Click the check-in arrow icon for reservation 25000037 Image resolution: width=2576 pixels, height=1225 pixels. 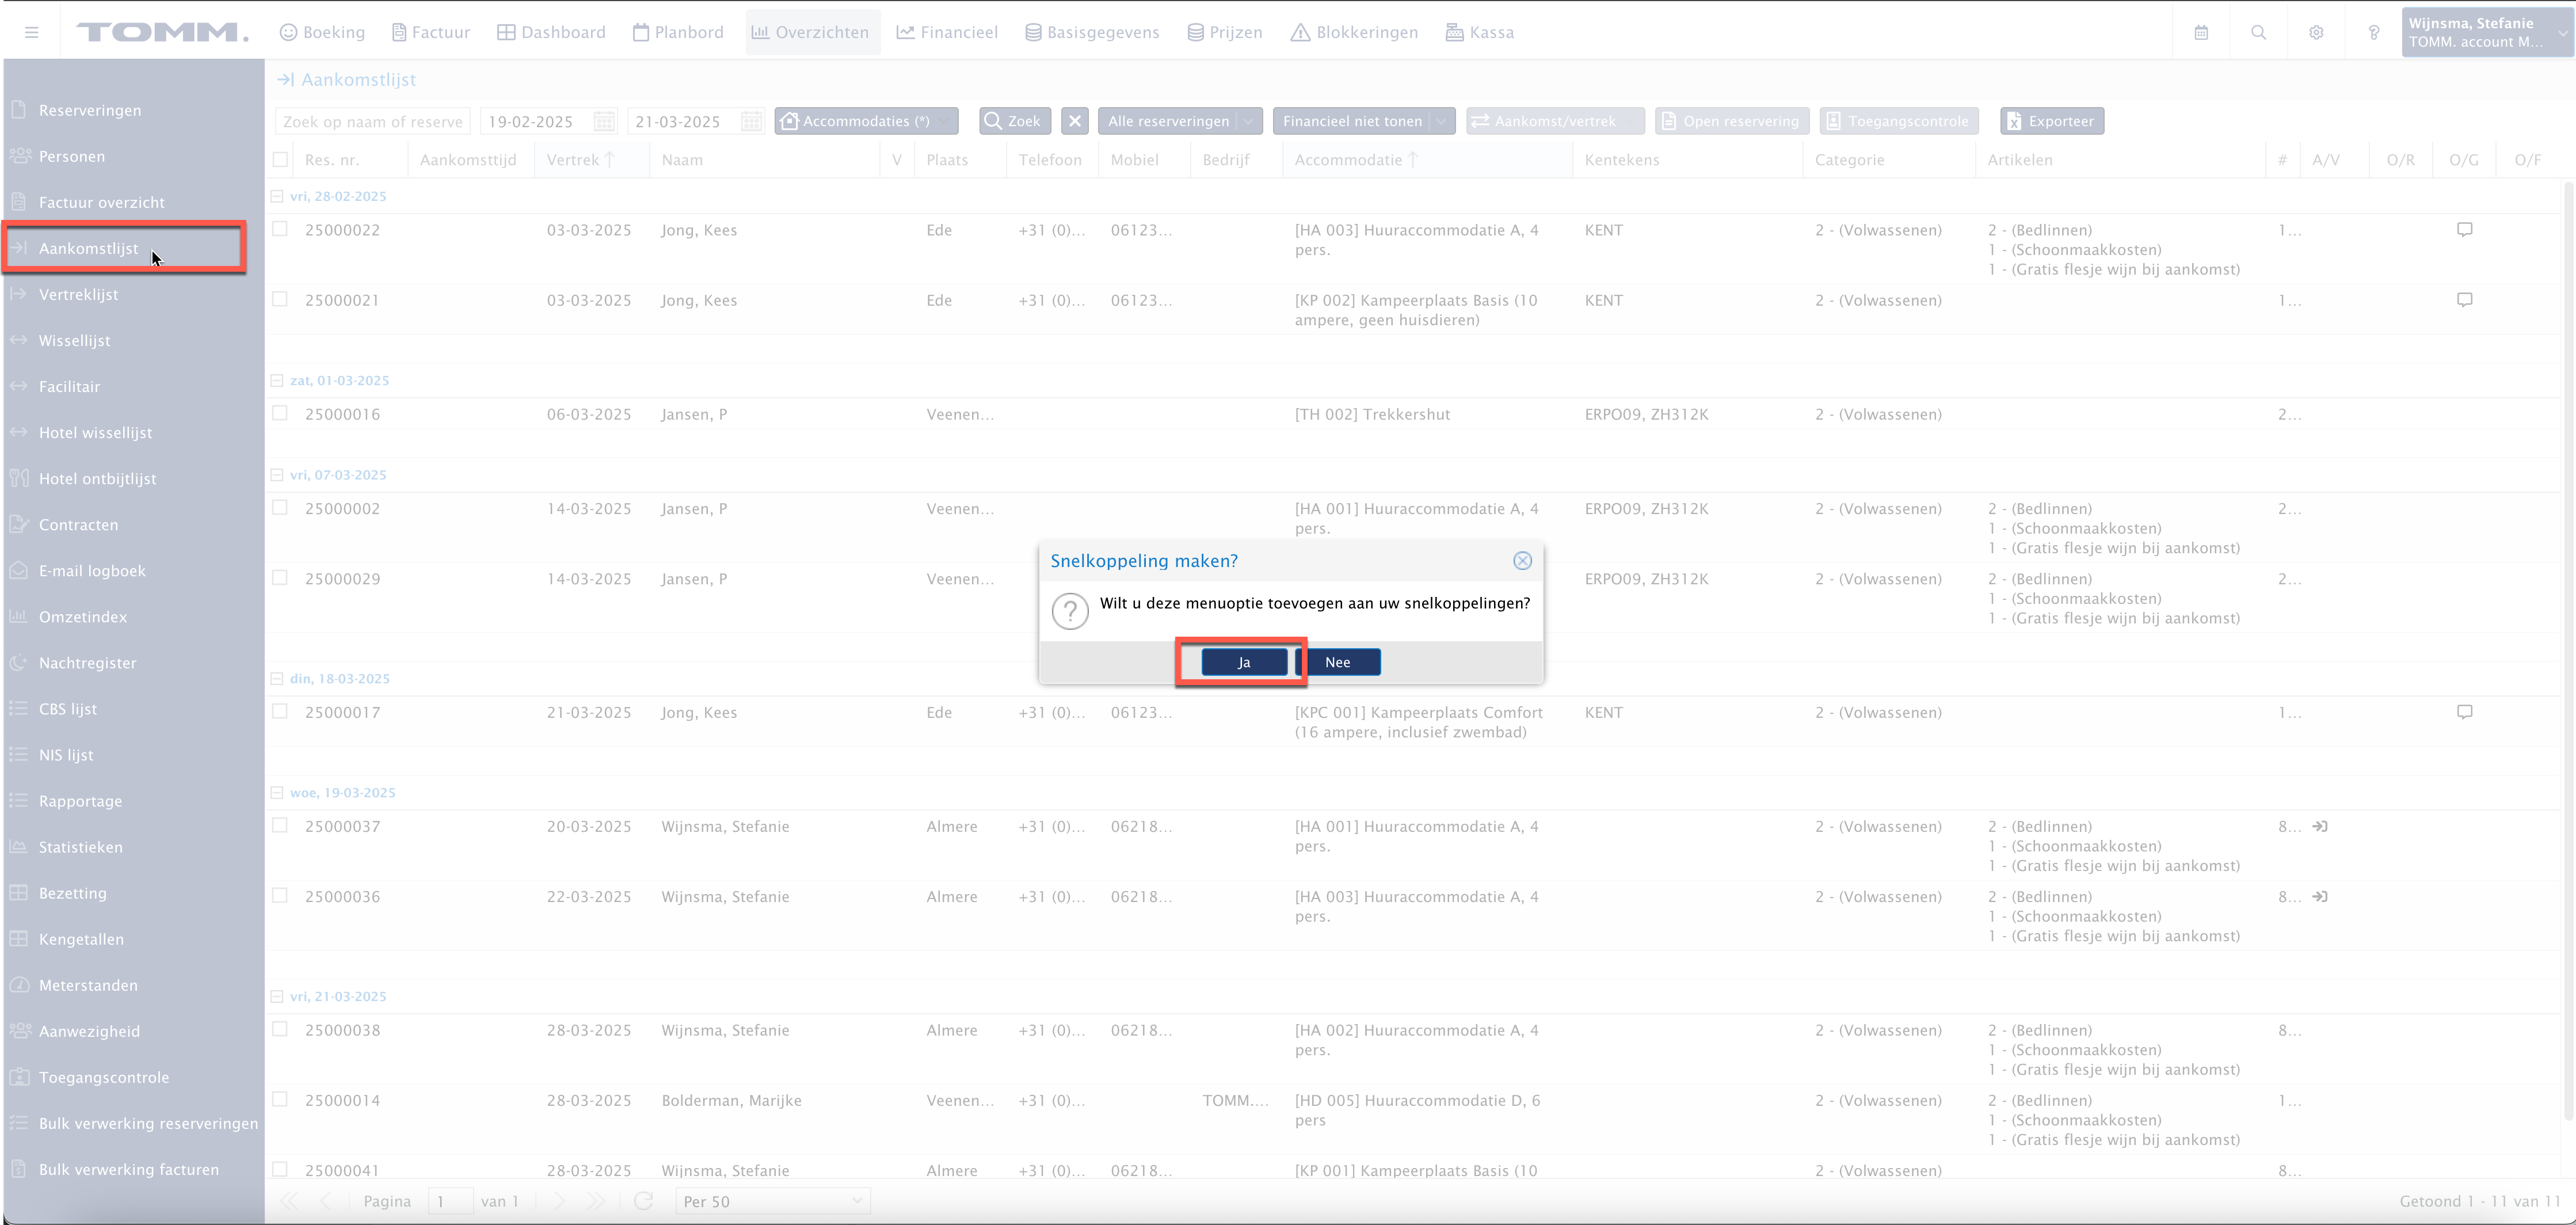click(2320, 827)
